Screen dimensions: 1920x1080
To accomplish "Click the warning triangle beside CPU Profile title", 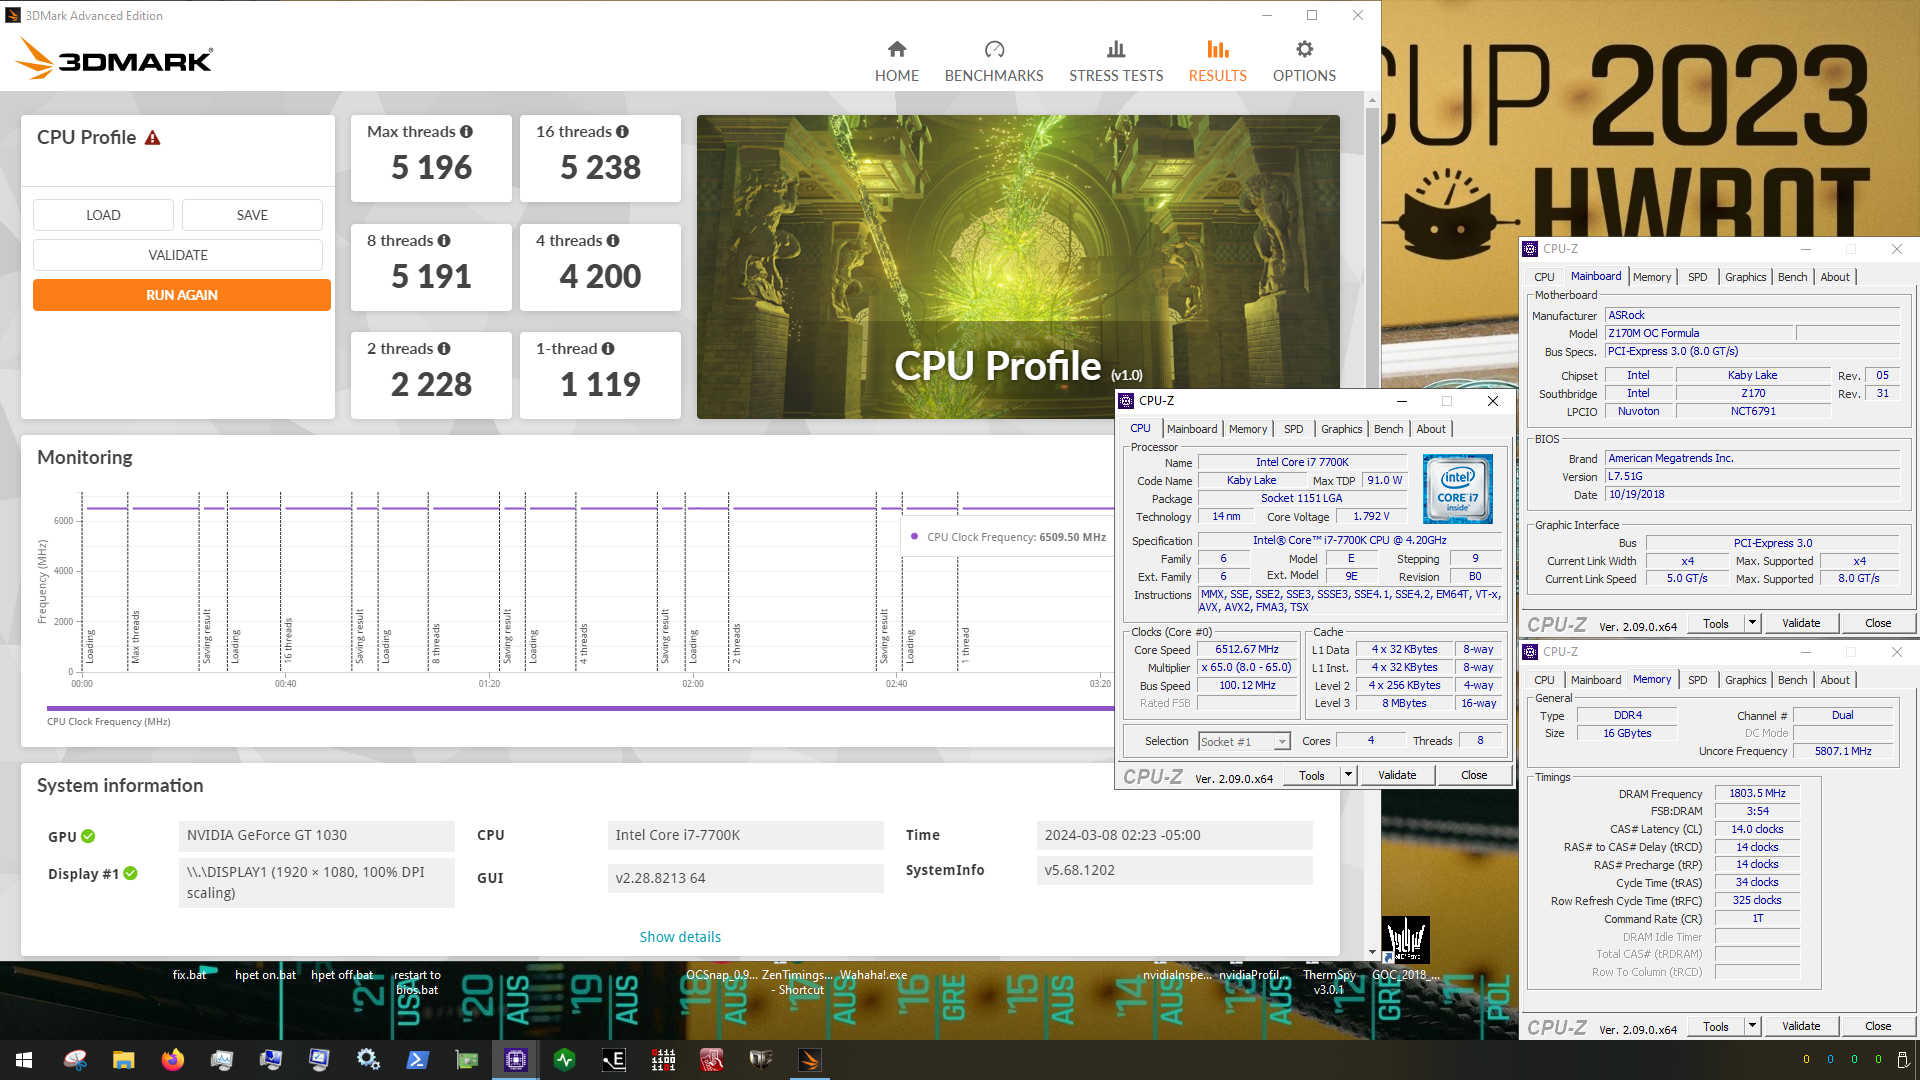I will (152, 138).
